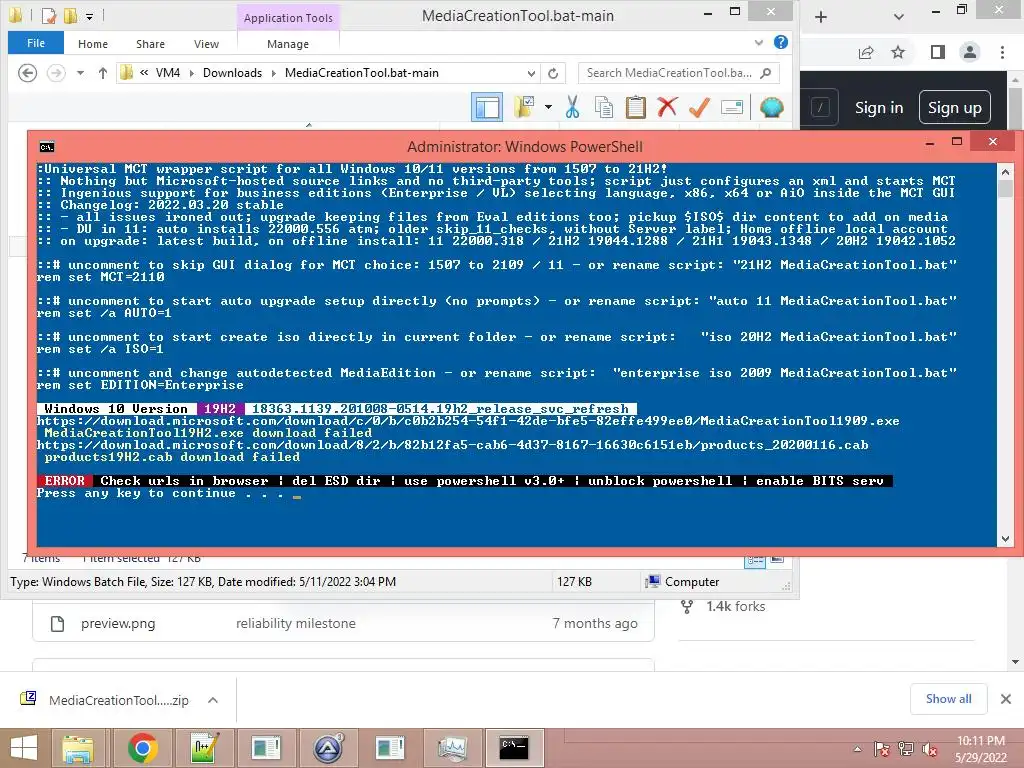1024x768 pixels.
Task: Click MediaCreationTool.bat-main breadcrumb segment
Action: 362,73
